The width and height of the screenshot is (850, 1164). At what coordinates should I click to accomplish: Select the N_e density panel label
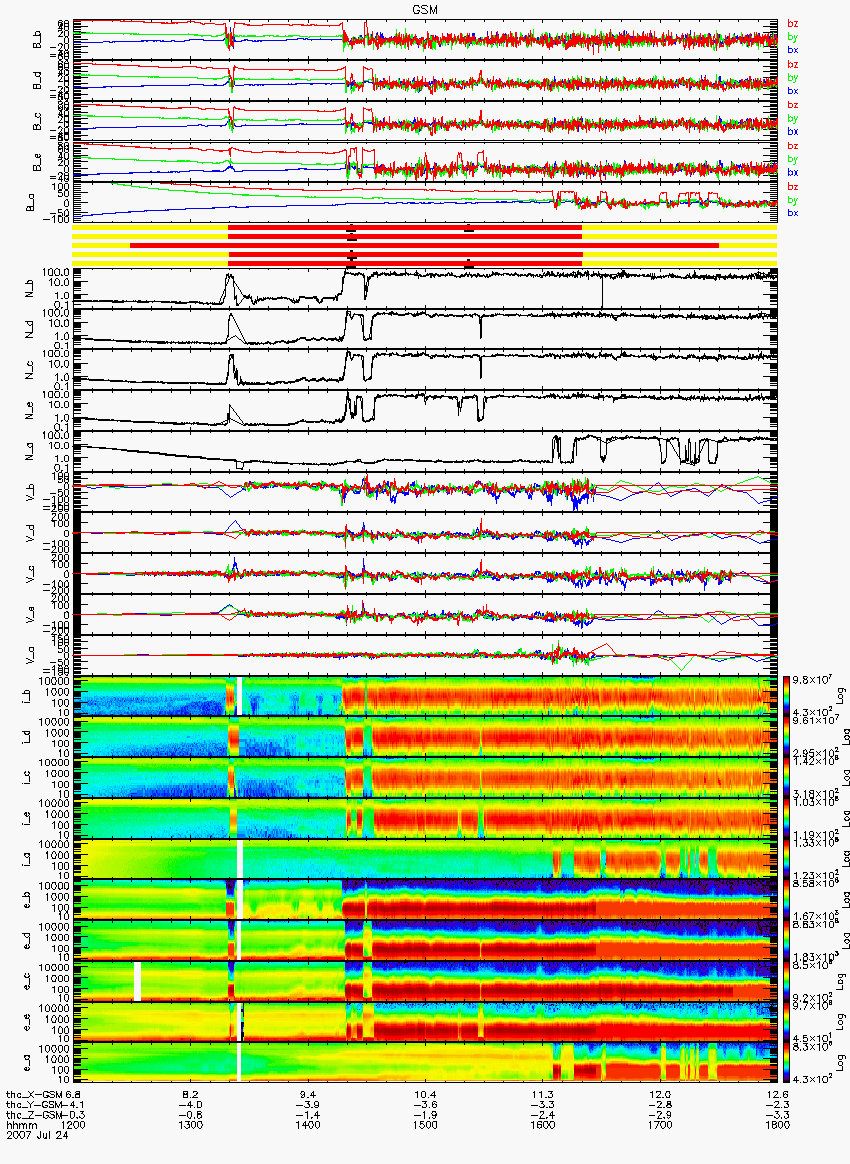(x=31, y=411)
